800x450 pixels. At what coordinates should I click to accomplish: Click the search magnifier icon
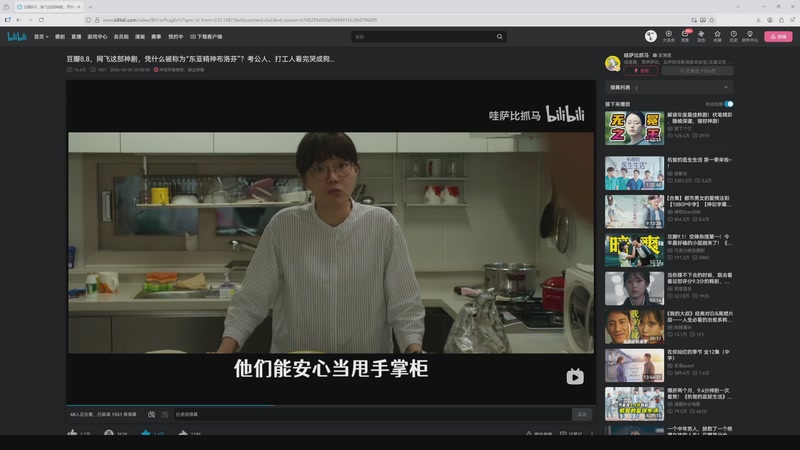tap(499, 37)
